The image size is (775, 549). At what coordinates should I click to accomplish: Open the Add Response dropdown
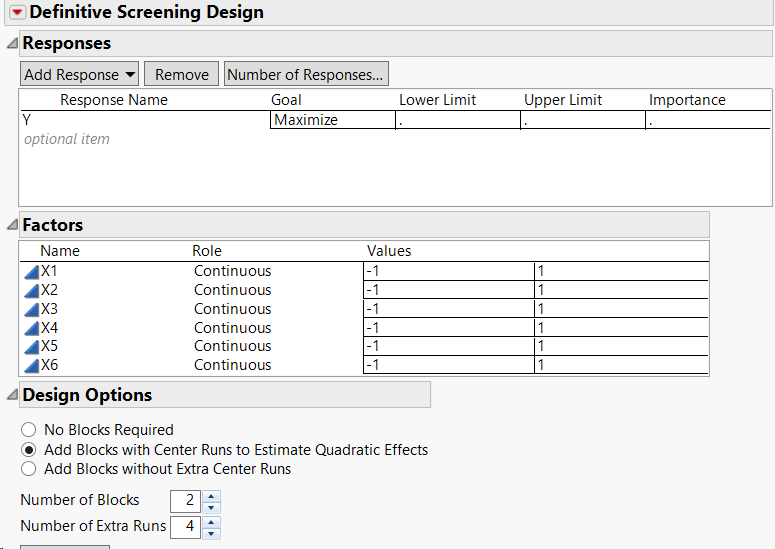(80, 74)
